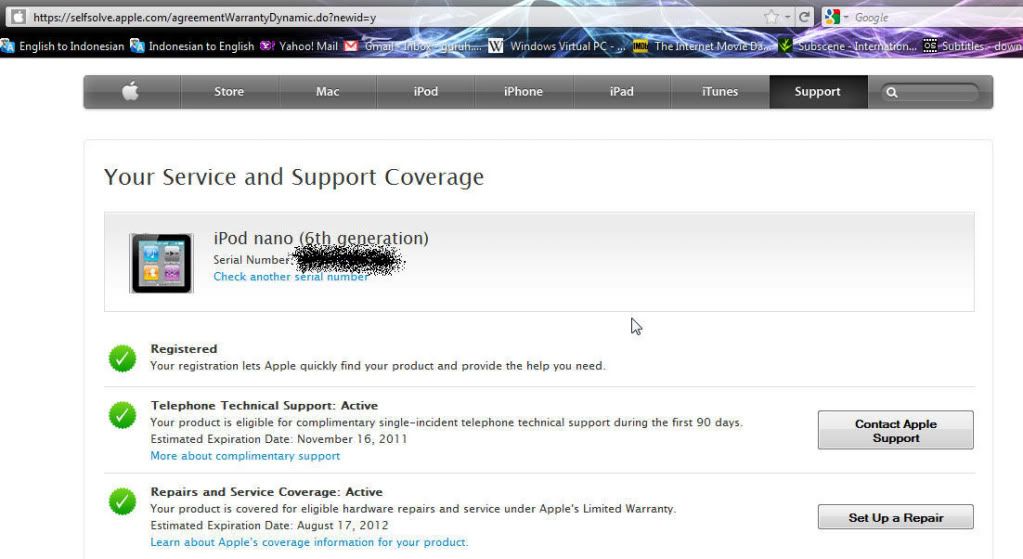Click the Set Up a Repair button
1023x559 pixels.
(896, 517)
